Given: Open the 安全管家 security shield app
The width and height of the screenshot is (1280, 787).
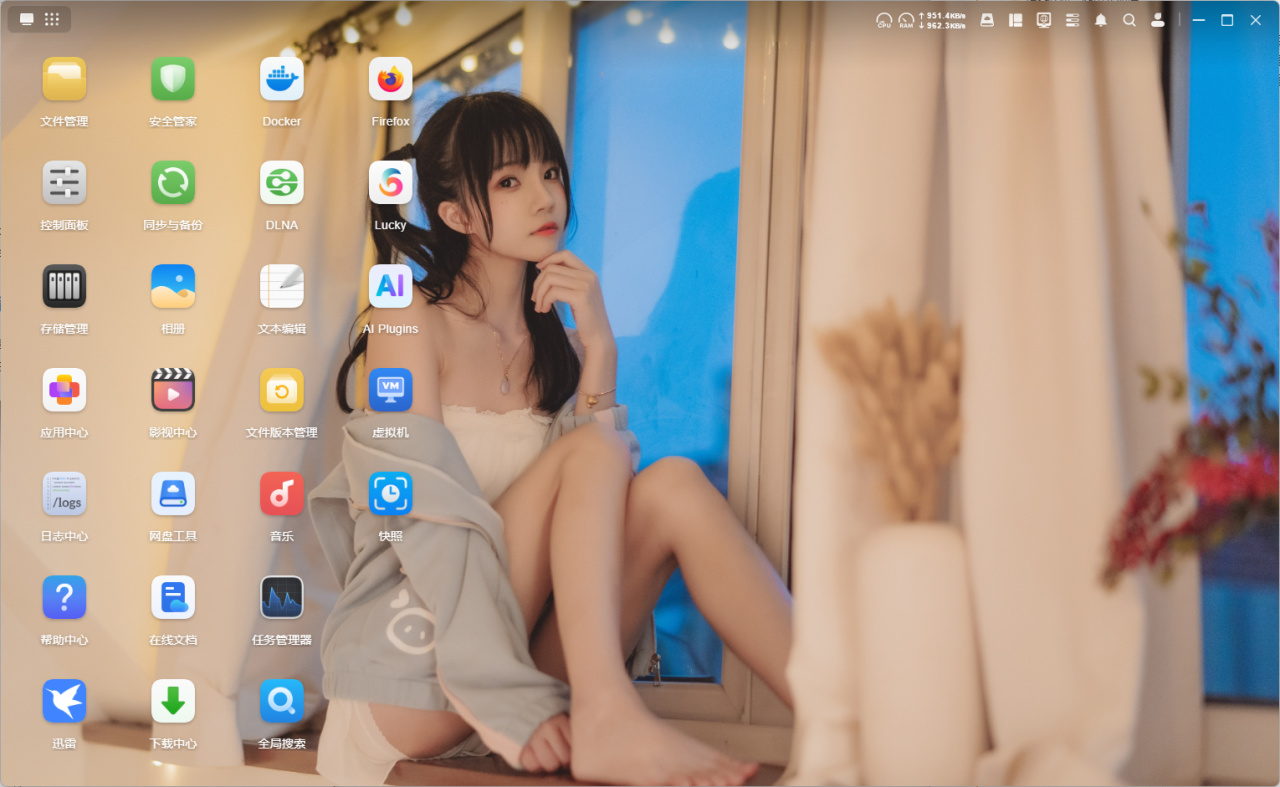Looking at the screenshot, I should pyautogui.click(x=173, y=79).
